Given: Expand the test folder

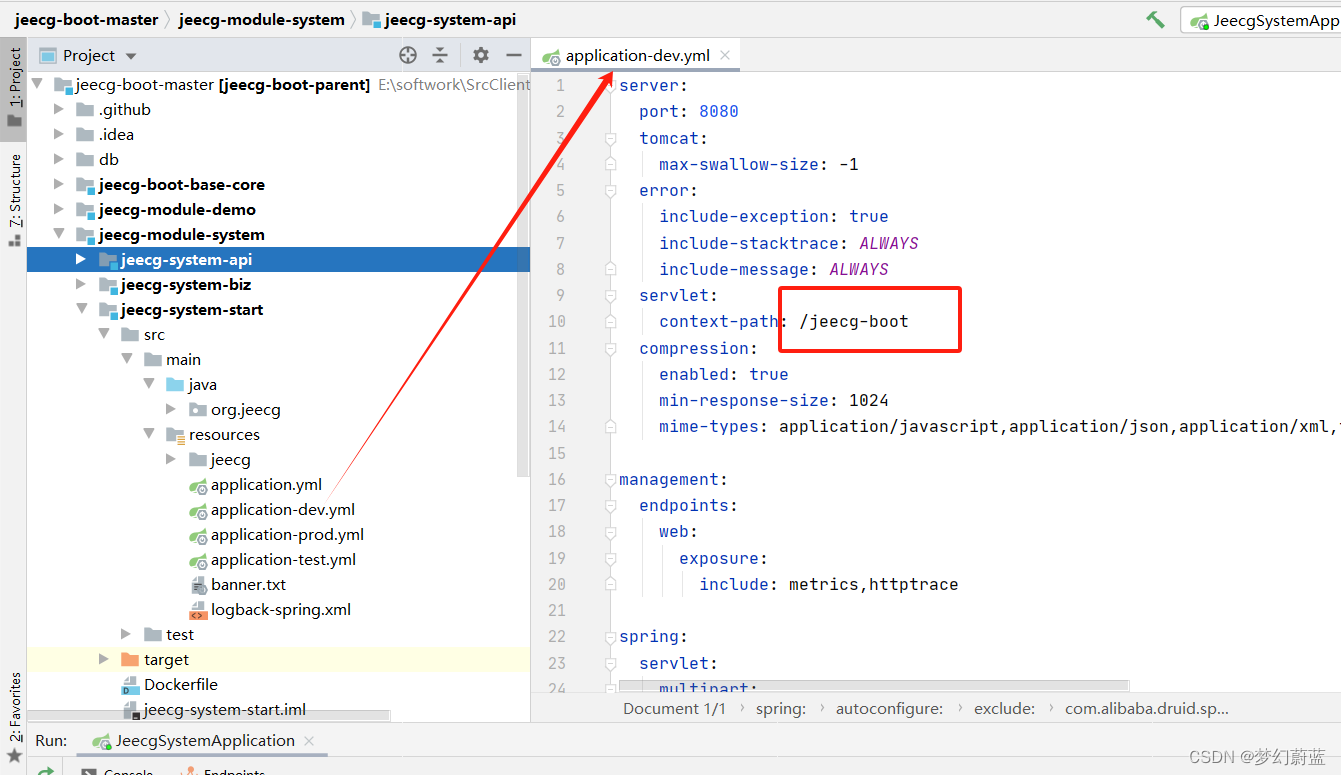Looking at the screenshot, I should pos(126,634).
